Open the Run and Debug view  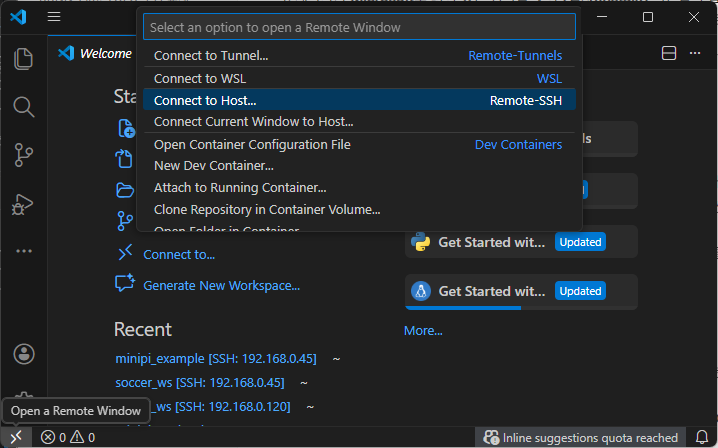(22, 204)
